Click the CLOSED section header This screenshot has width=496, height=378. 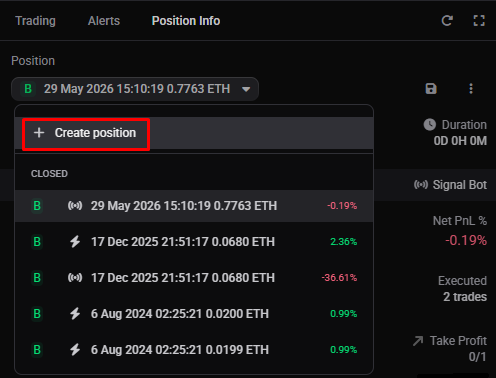click(49, 174)
